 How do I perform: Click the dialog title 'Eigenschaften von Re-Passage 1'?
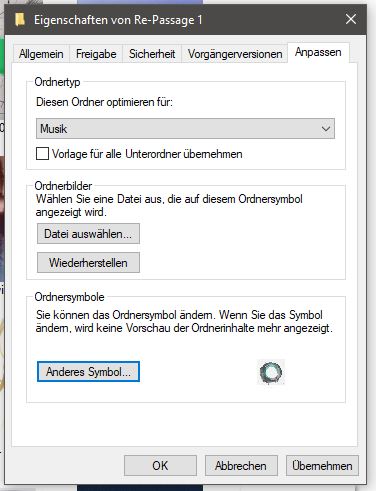(x=118, y=20)
